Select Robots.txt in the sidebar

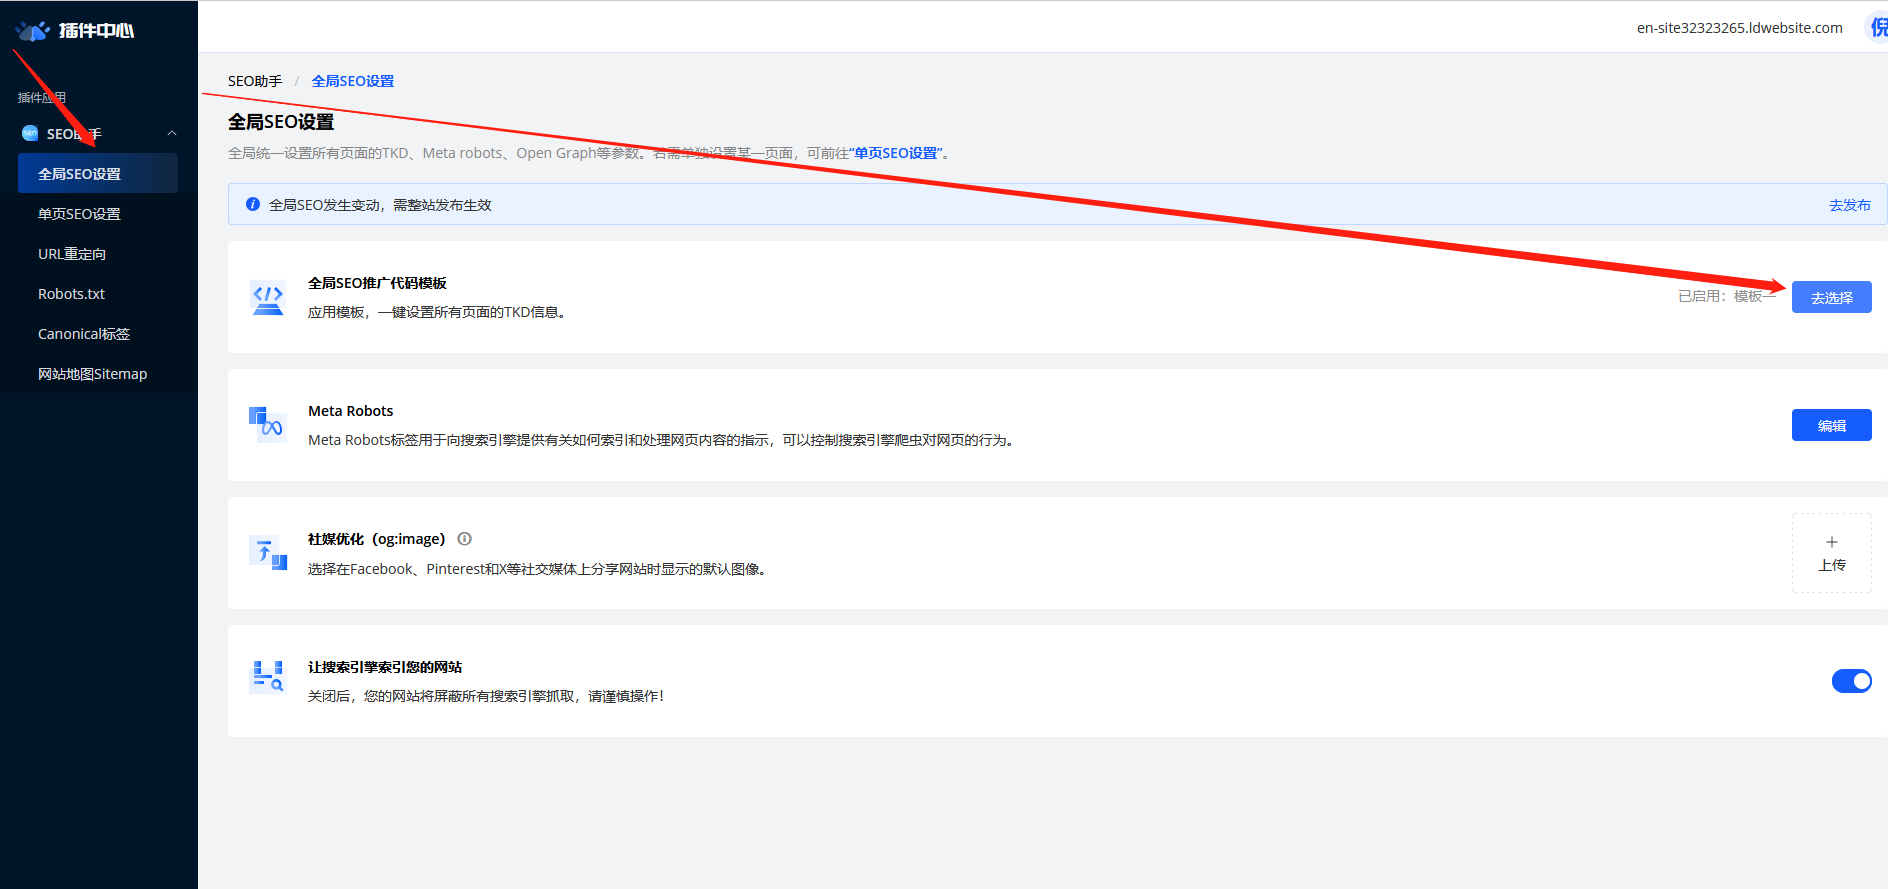coord(71,294)
